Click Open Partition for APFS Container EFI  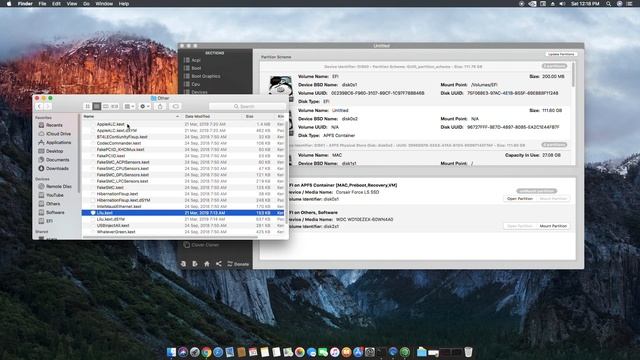click(520, 199)
